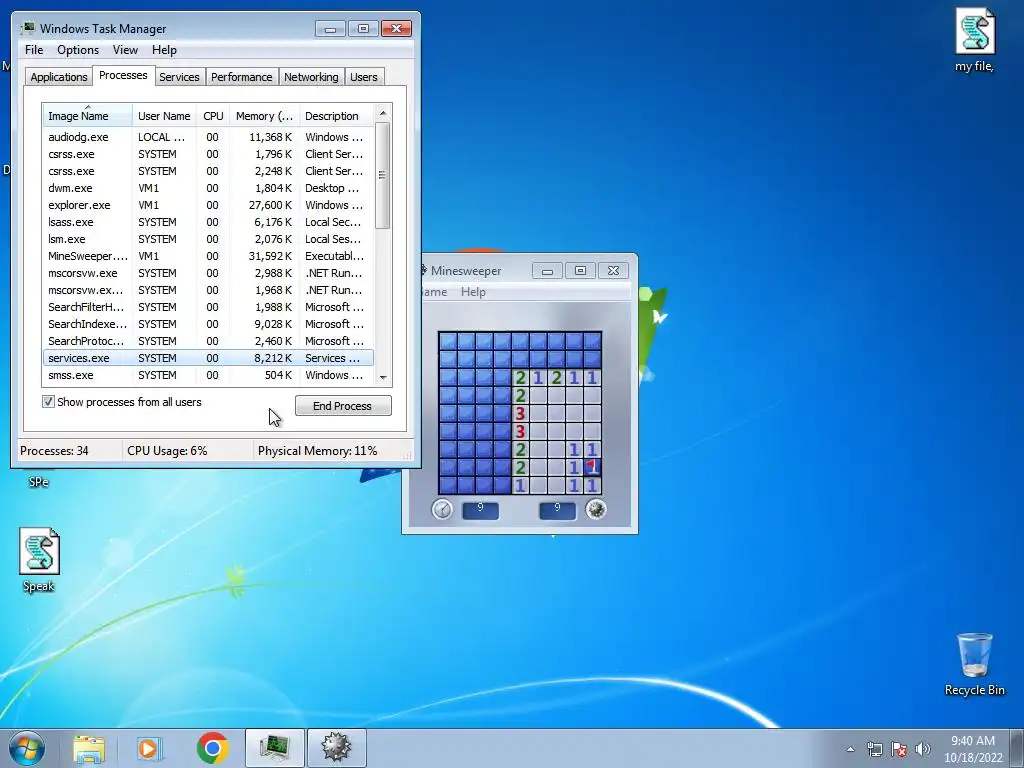1024x768 pixels.
Task: Sort by the User Name column
Action: (164, 116)
